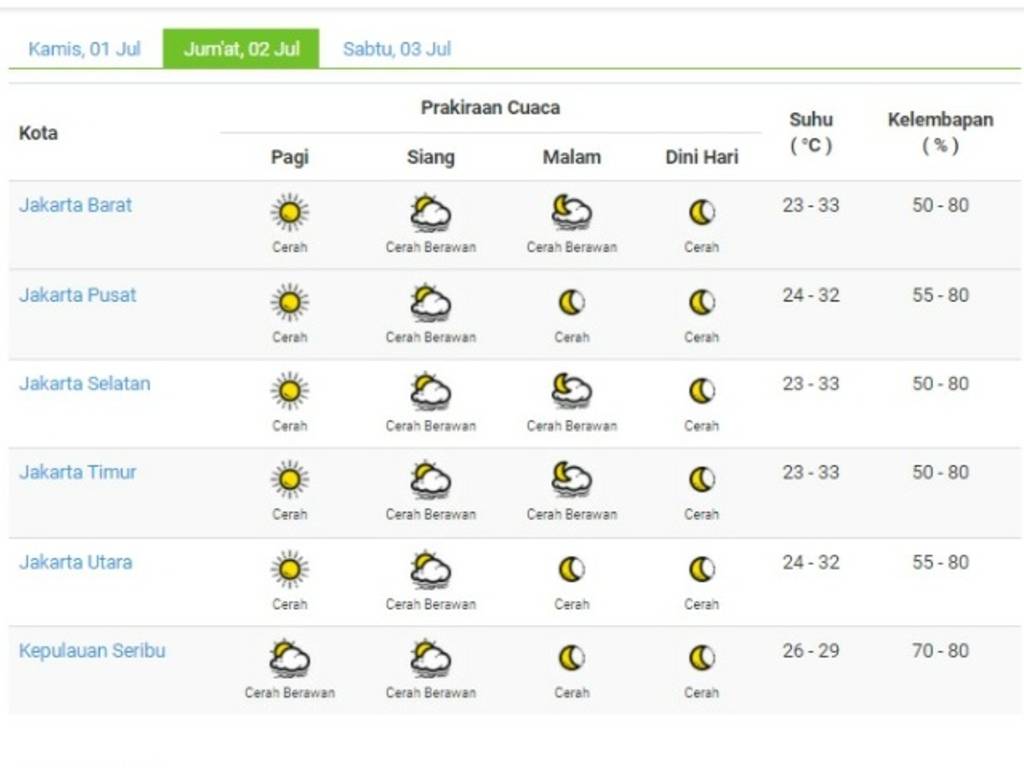Open the Jakarta Barat link
The width and height of the screenshot is (1024, 768).
(x=76, y=205)
